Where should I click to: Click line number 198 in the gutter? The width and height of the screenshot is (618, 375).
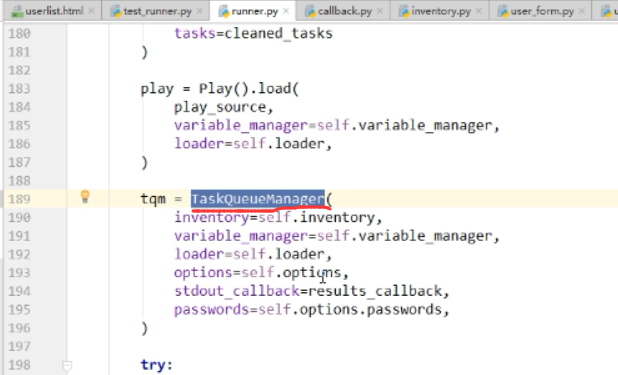pyautogui.click(x=19, y=365)
